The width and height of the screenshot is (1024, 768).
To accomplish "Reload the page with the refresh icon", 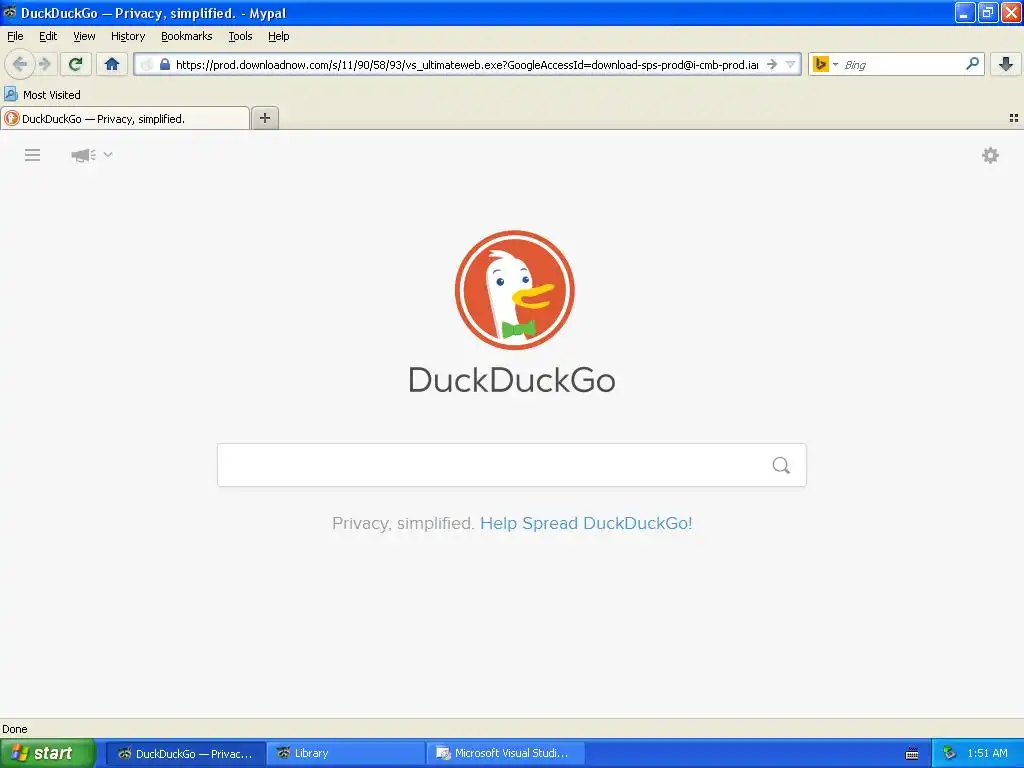I will pos(76,64).
